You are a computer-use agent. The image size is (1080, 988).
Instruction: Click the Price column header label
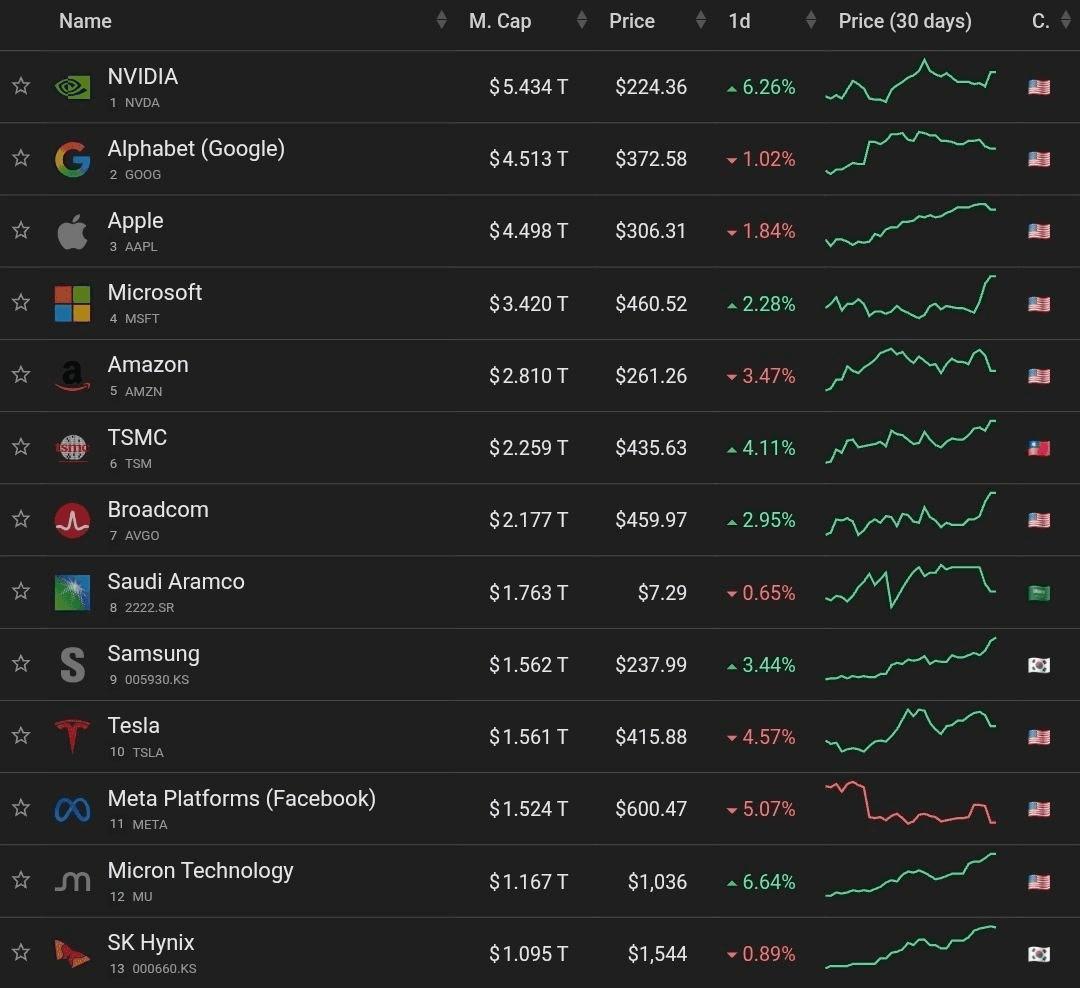[x=632, y=21]
